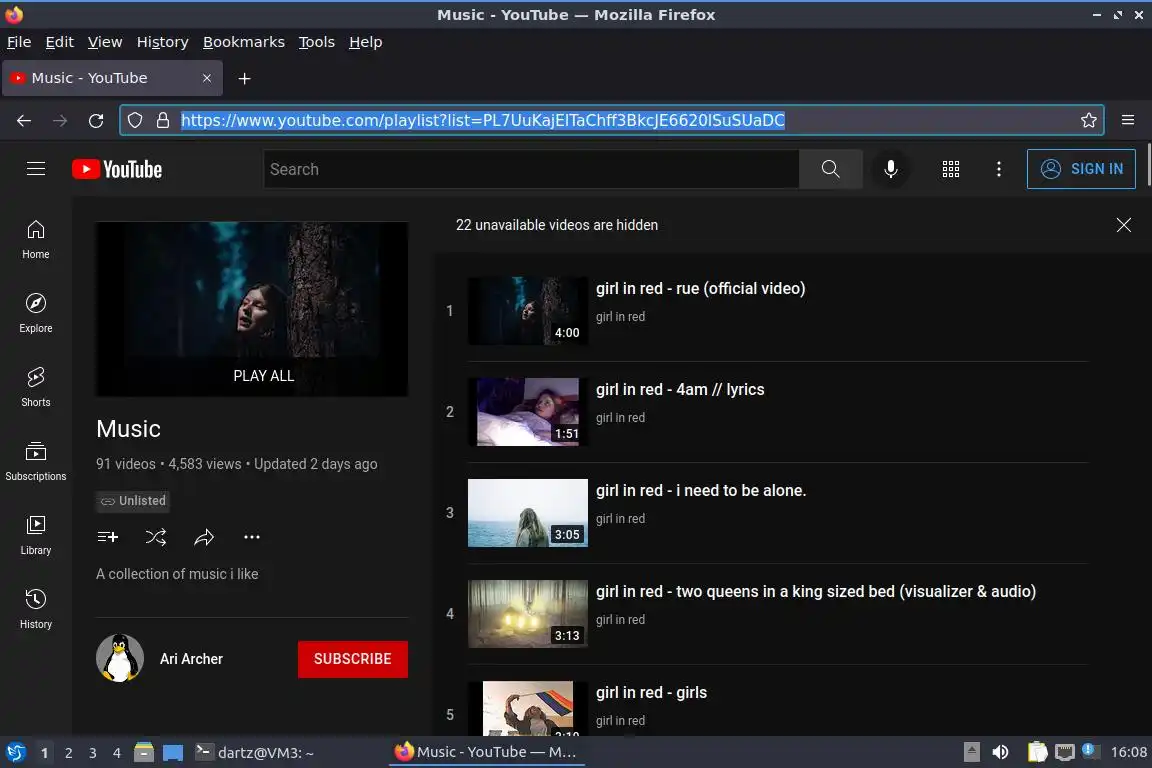Bookmark this page with the star icon
Viewport: 1152px width, 768px height.
tap(1088, 121)
